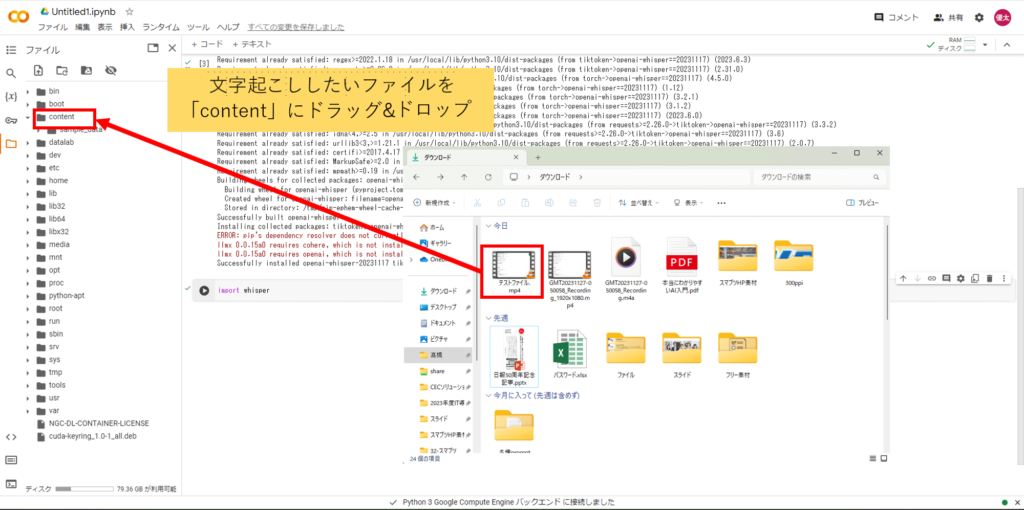The height and width of the screenshot is (510, 1024).
Task: Toggle the table of contents sidebar
Action: click(11, 48)
